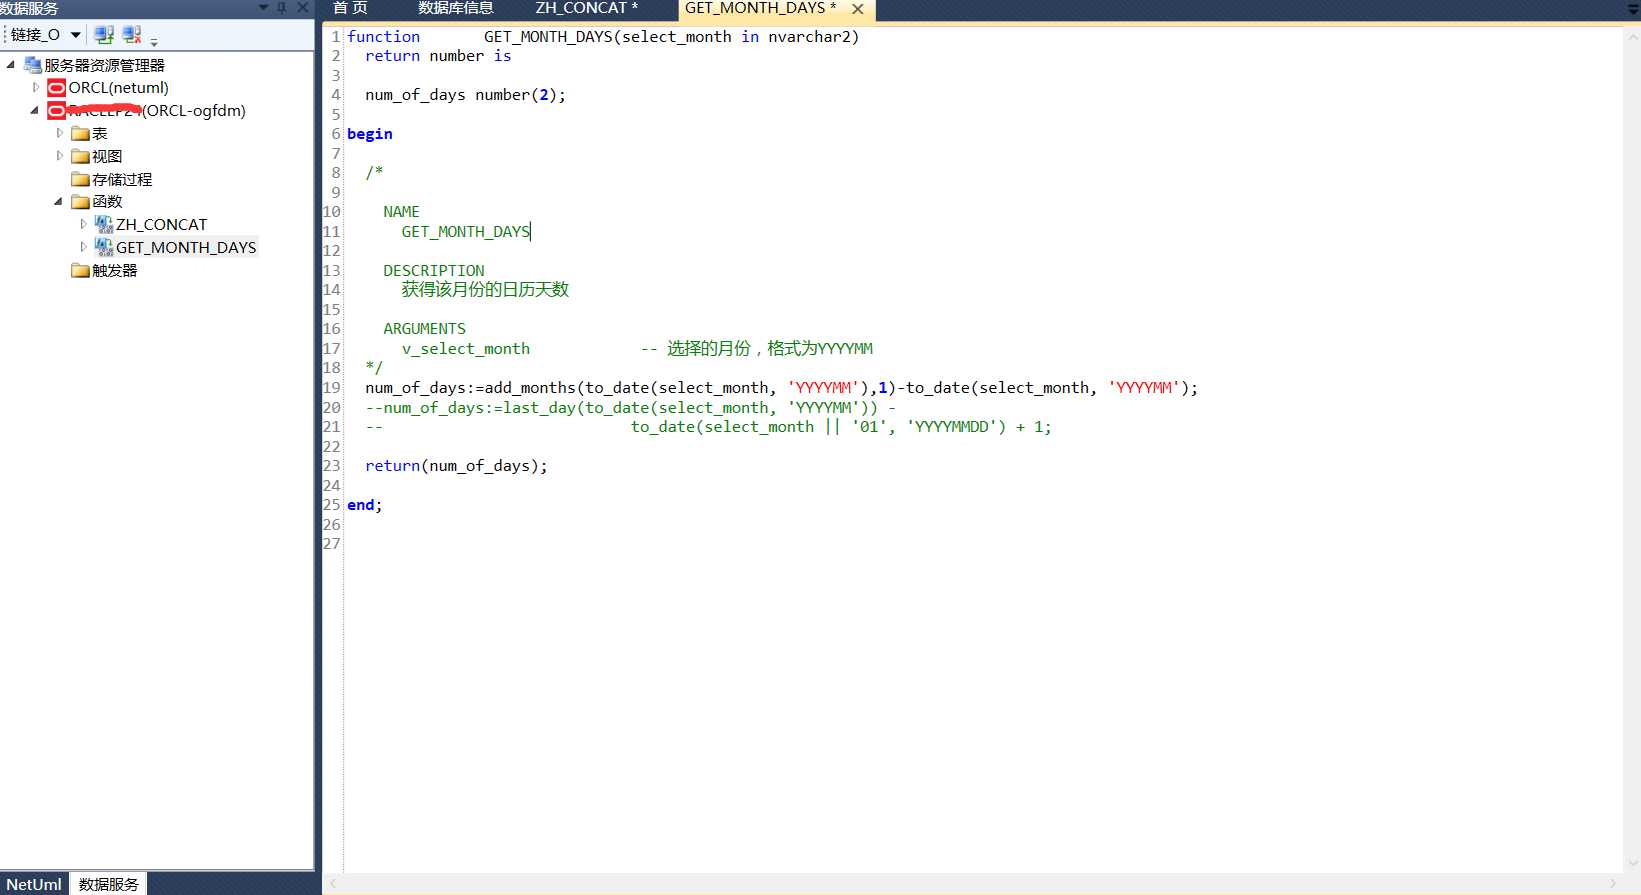Click 'v_select_month' on line 17
This screenshot has height=895, width=1641.
pos(466,349)
